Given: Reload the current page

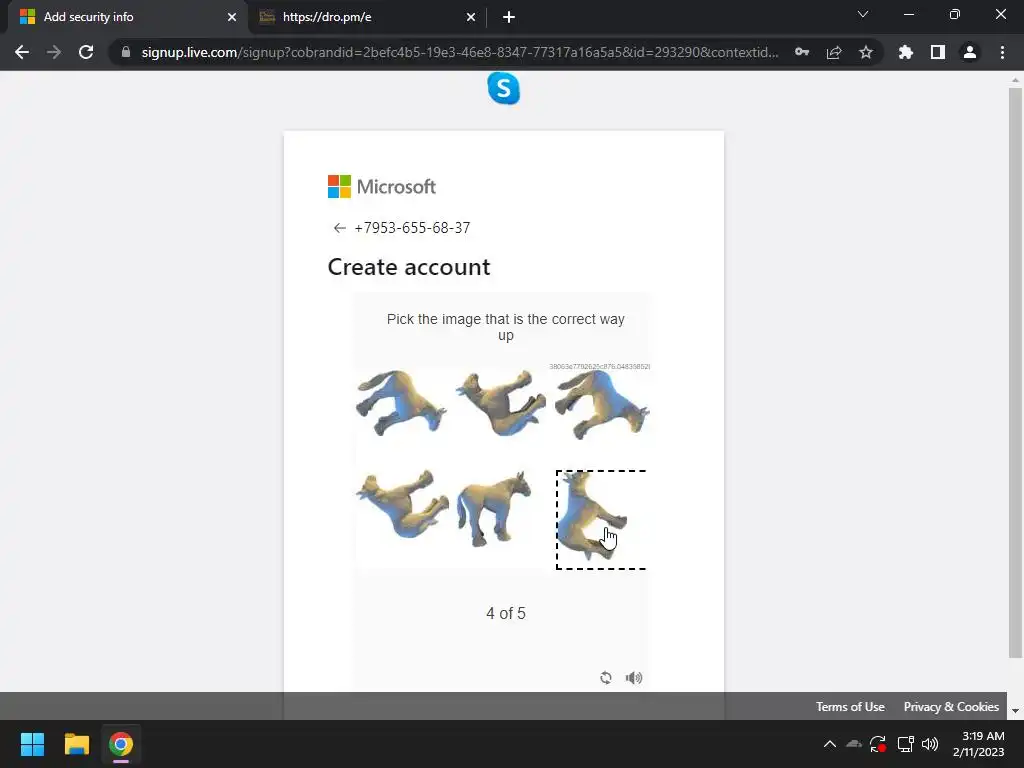Looking at the screenshot, I should pos(86,52).
